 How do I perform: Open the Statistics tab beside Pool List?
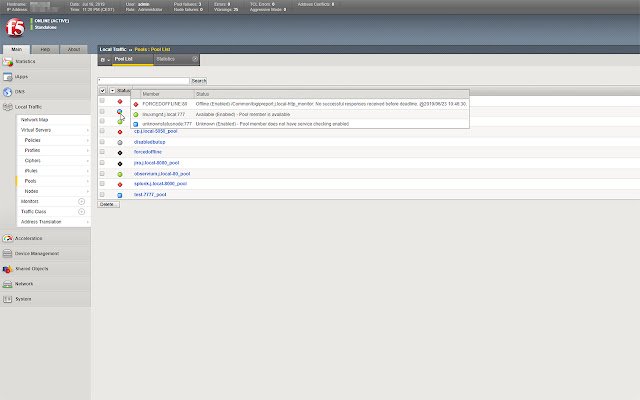click(176, 60)
